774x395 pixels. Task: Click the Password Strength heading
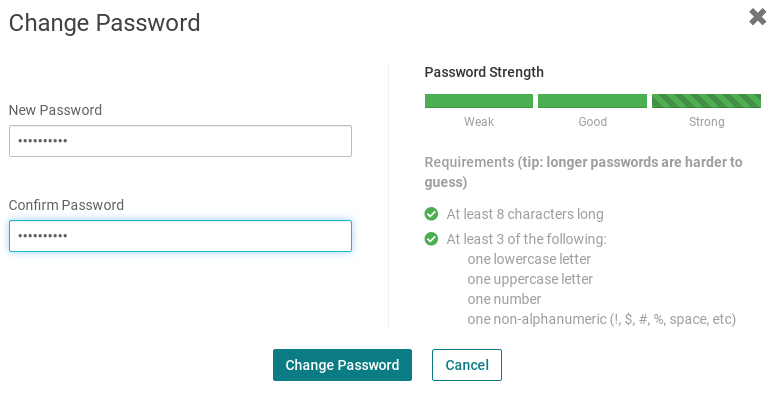click(484, 72)
